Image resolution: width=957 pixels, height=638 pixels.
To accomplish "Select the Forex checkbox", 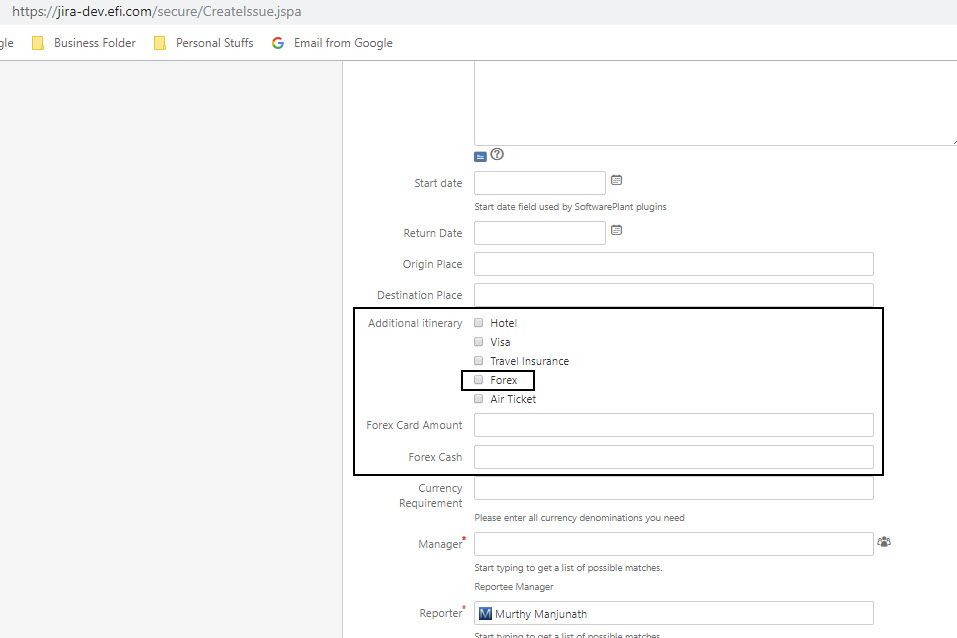I will (x=479, y=380).
